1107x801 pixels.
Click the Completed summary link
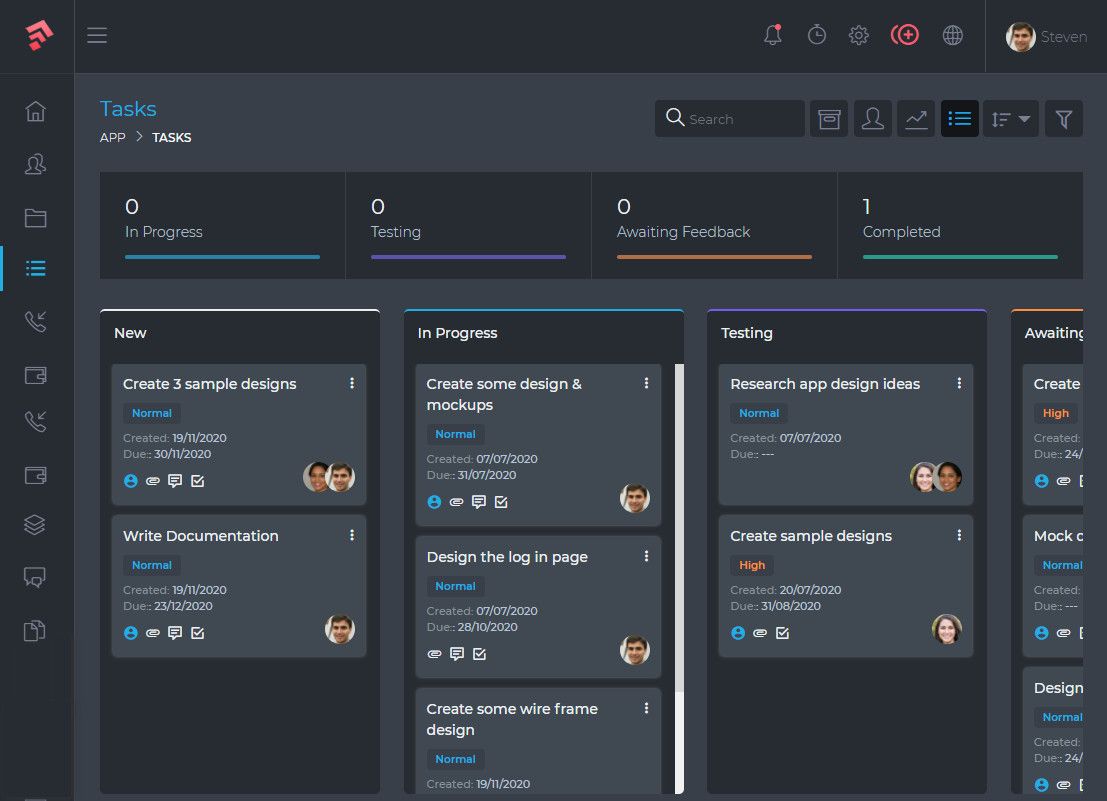click(901, 231)
